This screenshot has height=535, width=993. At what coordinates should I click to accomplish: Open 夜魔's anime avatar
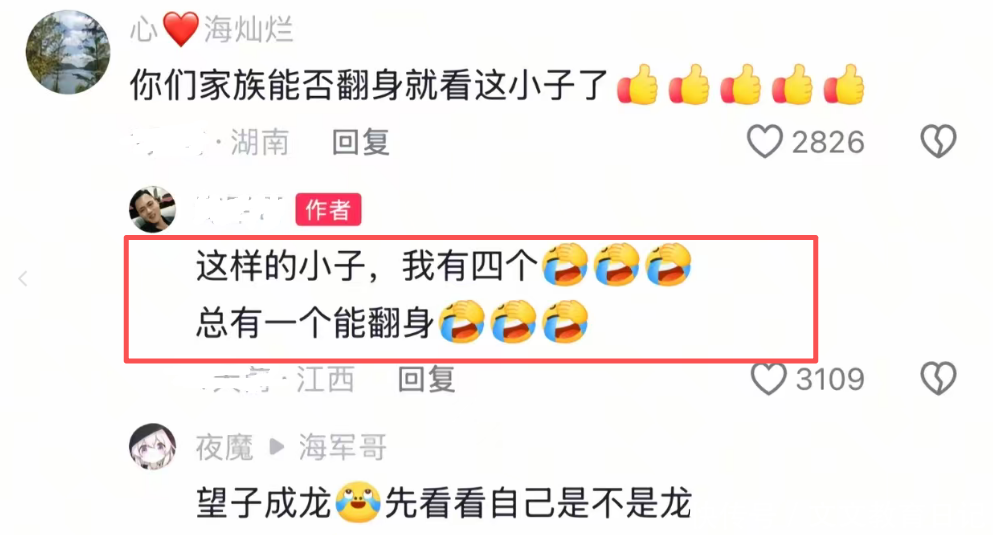click(153, 446)
